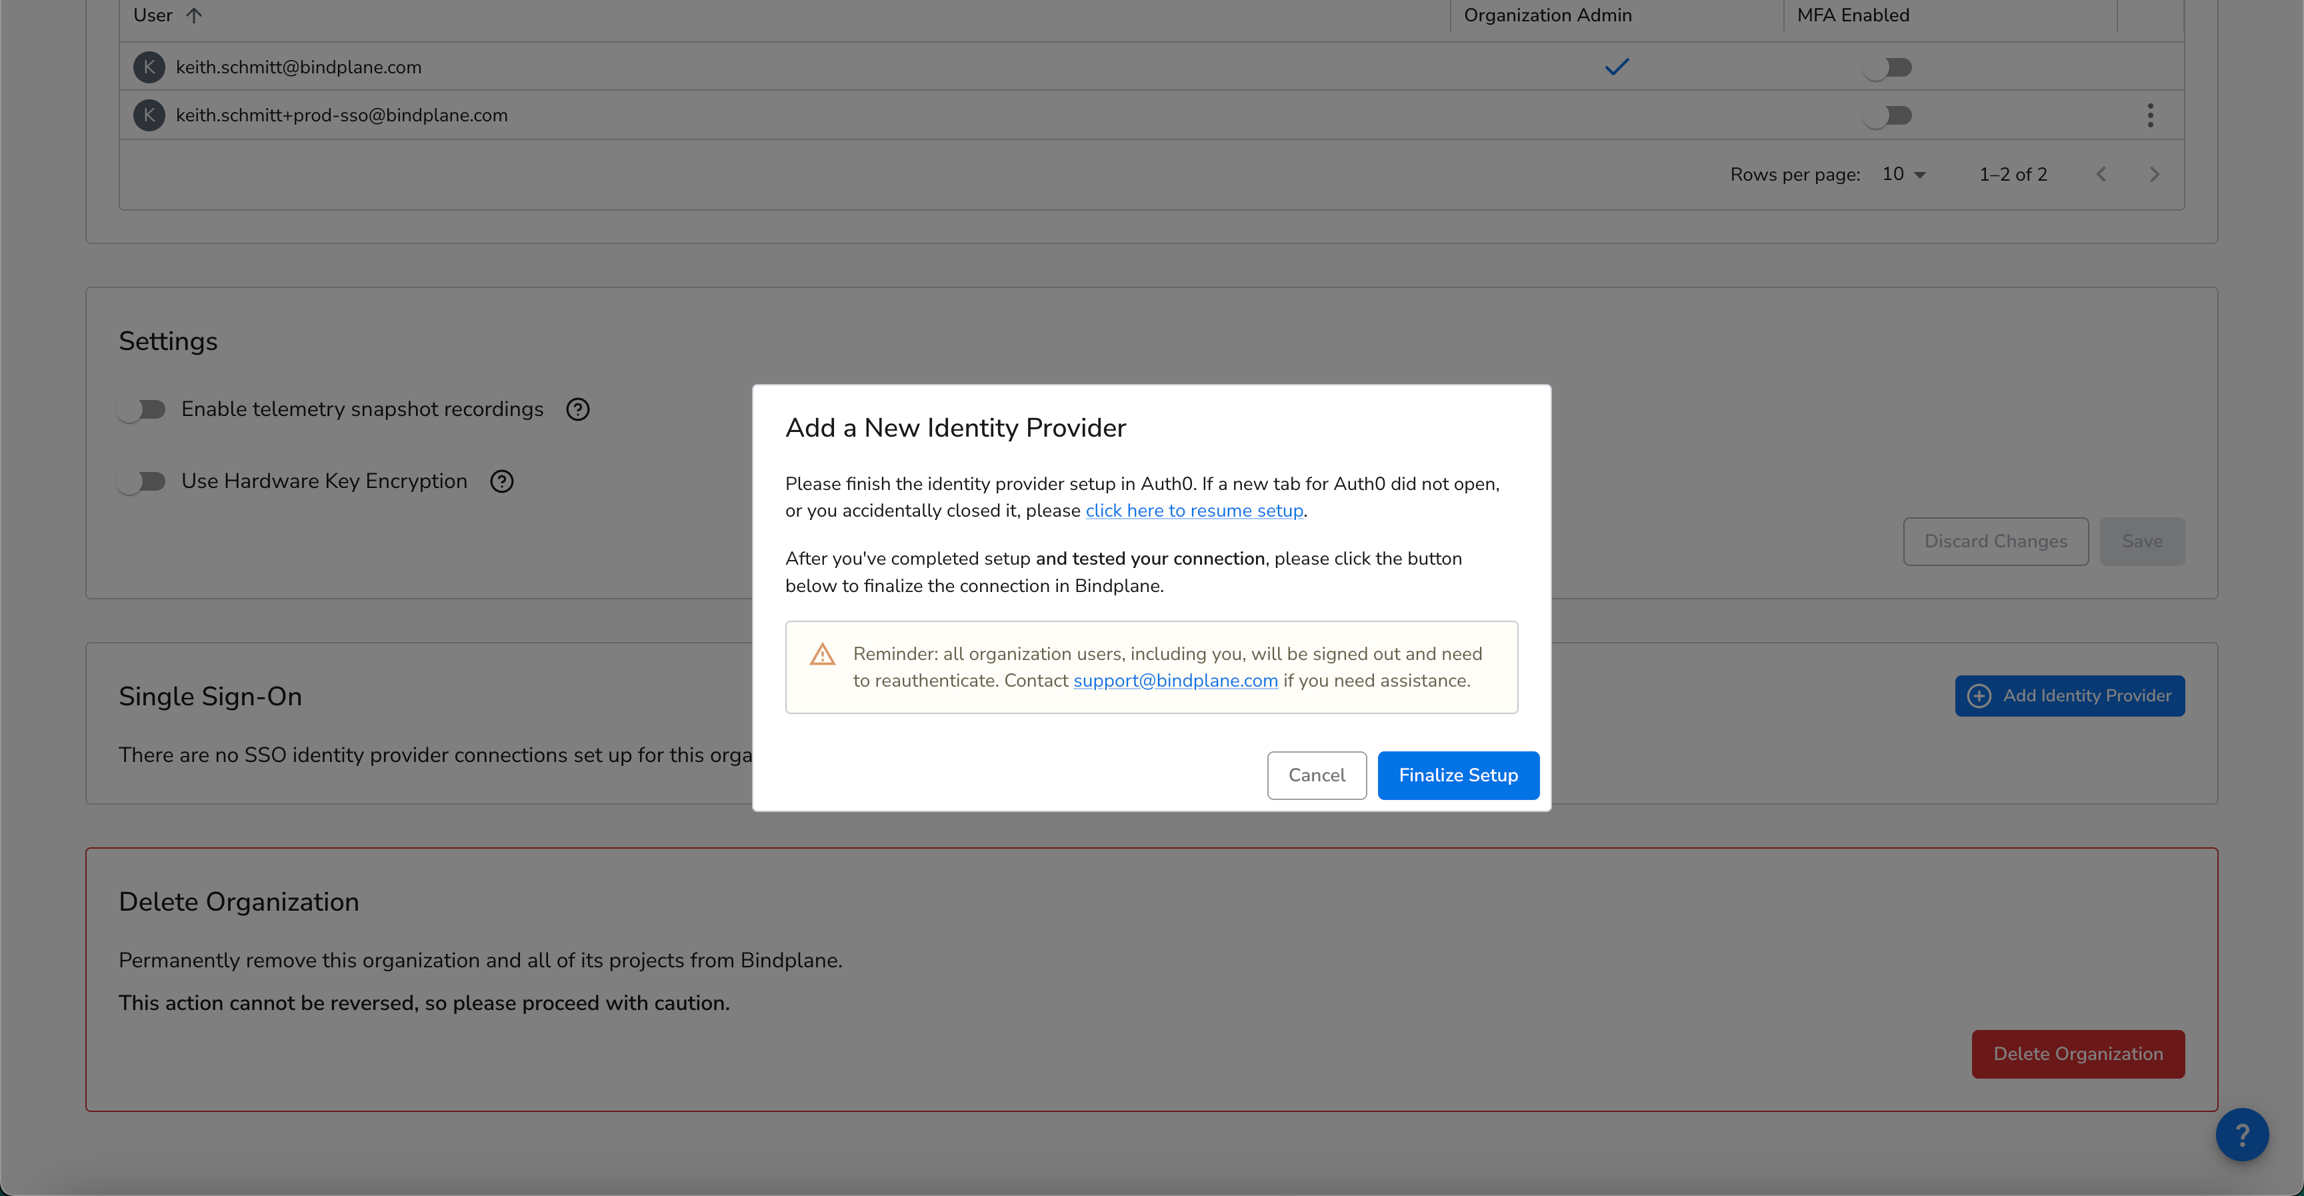Image resolution: width=2304 pixels, height=1196 pixels.
Task: Go to next page of users
Action: (x=2155, y=174)
